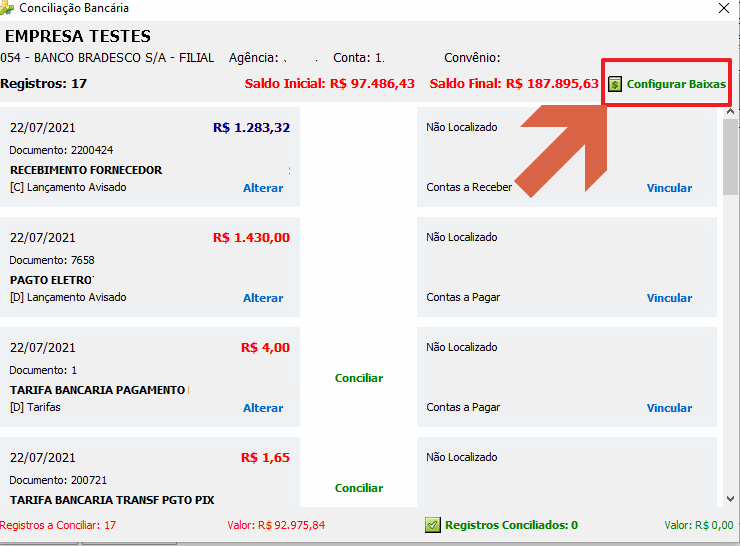This screenshot has height=546, width=740.
Task: Click the scrollbar up arrow
Action: click(730, 111)
